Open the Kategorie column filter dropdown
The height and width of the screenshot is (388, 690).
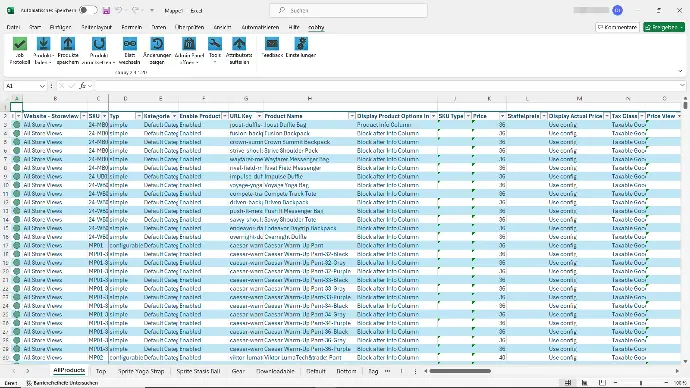point(174,116)
